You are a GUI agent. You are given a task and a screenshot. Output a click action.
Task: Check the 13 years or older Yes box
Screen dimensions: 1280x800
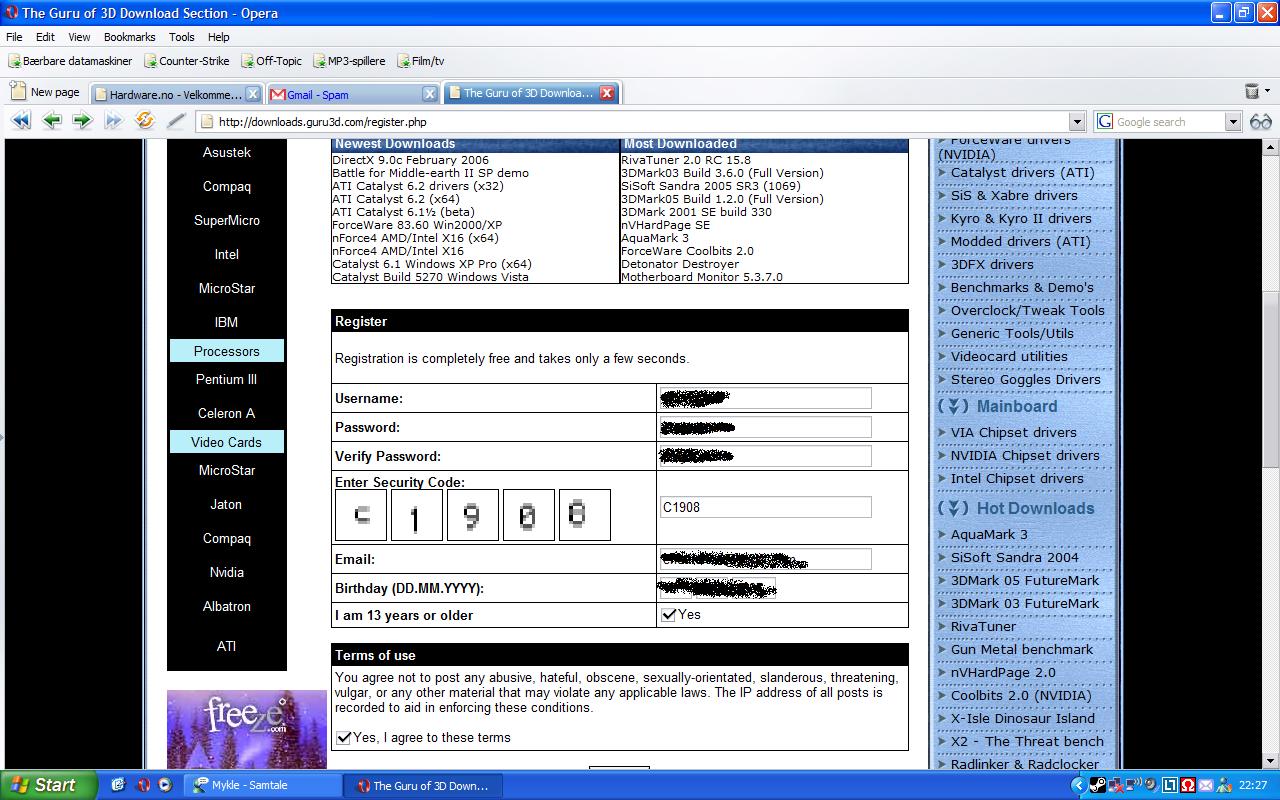click(669, 615)
